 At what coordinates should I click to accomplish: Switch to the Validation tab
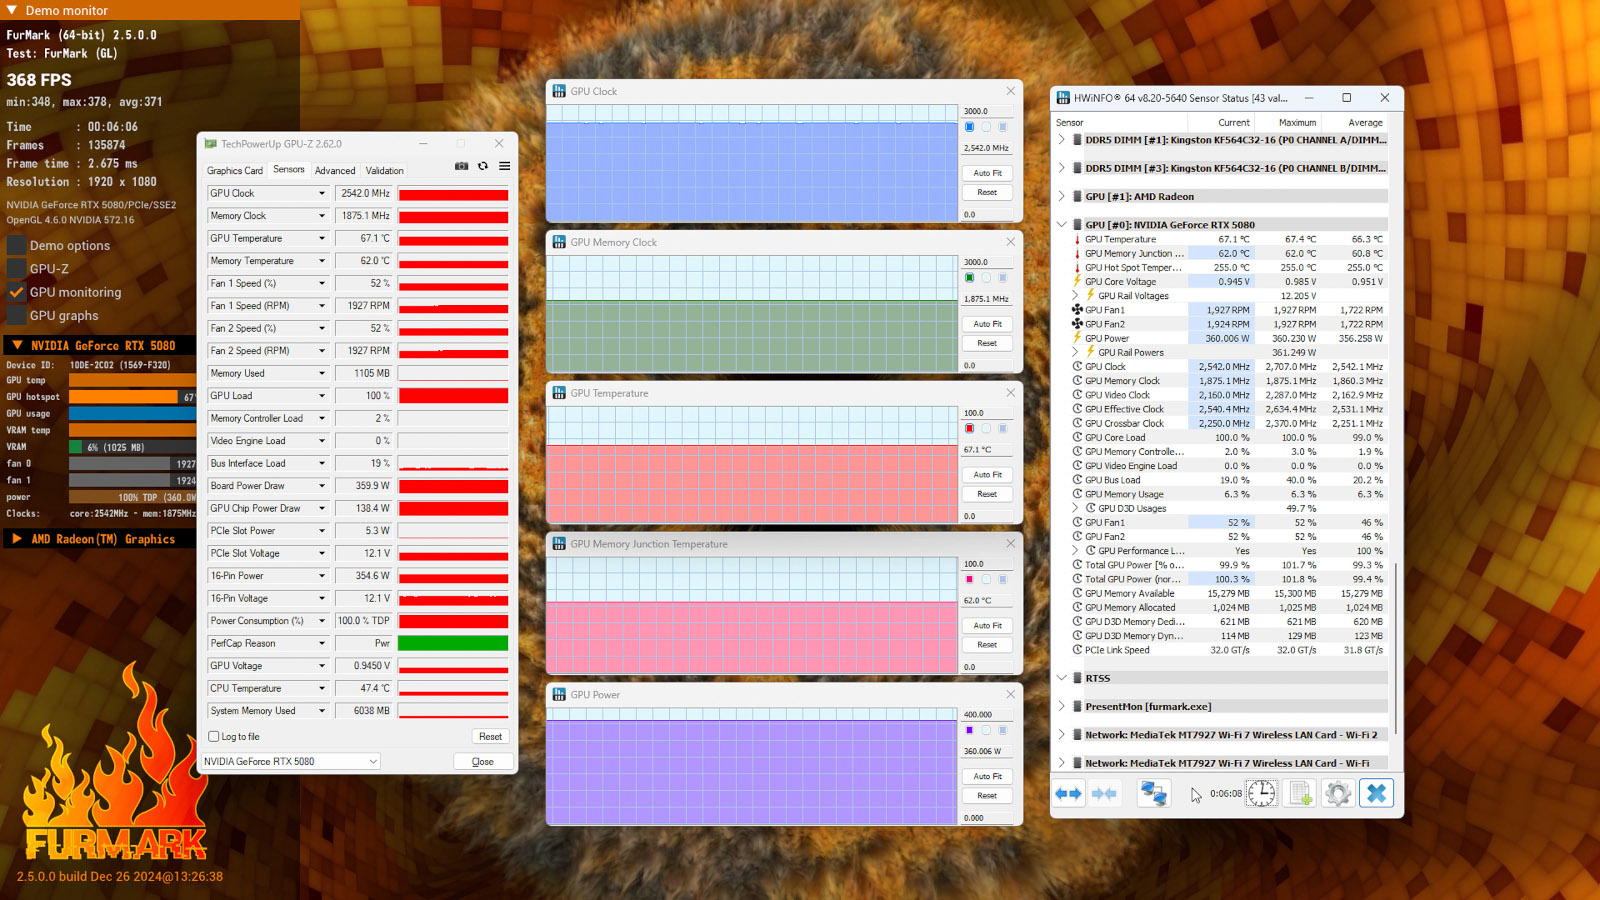385,171
